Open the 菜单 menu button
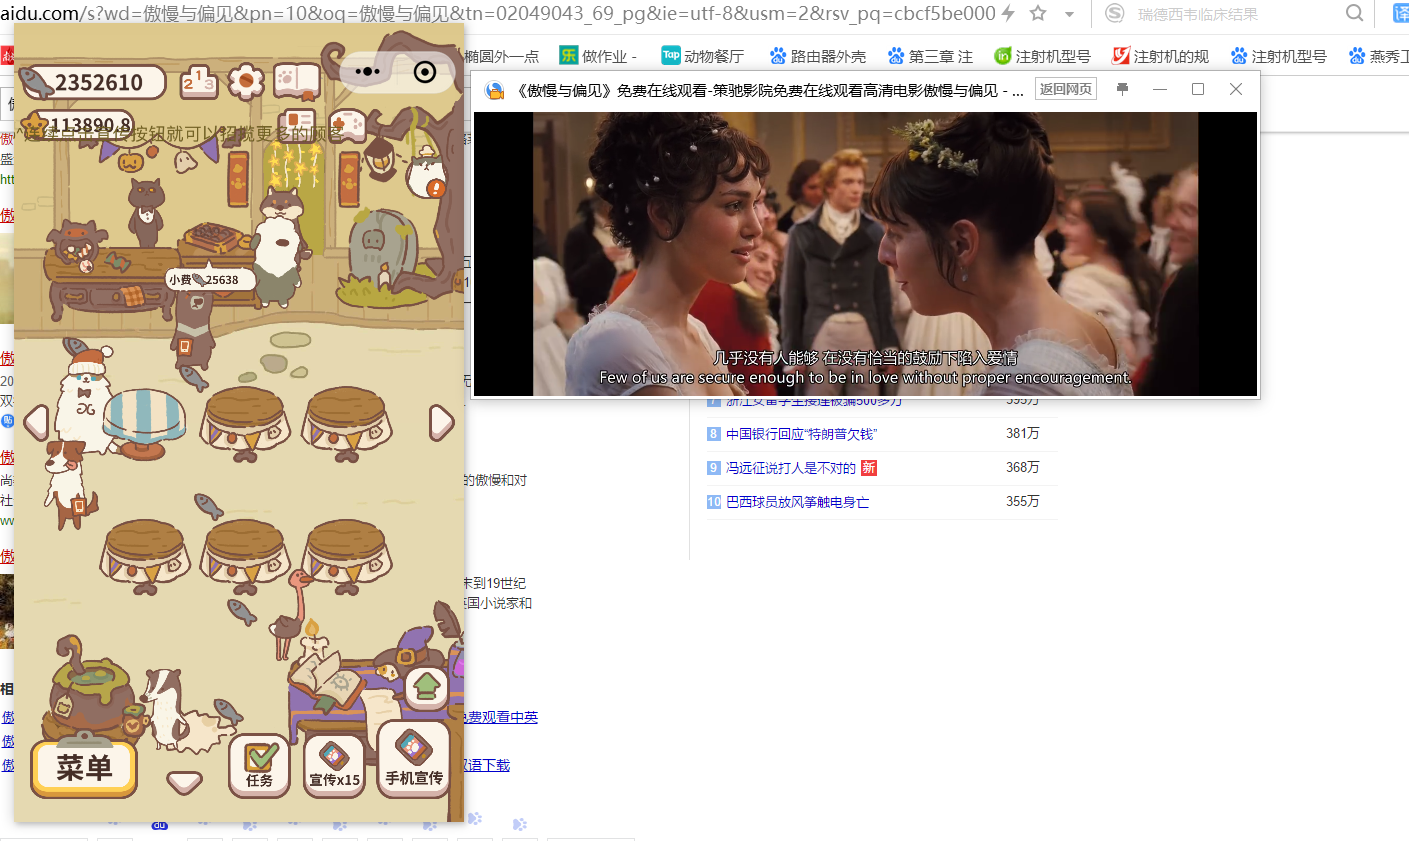 (x=84, y=768)
